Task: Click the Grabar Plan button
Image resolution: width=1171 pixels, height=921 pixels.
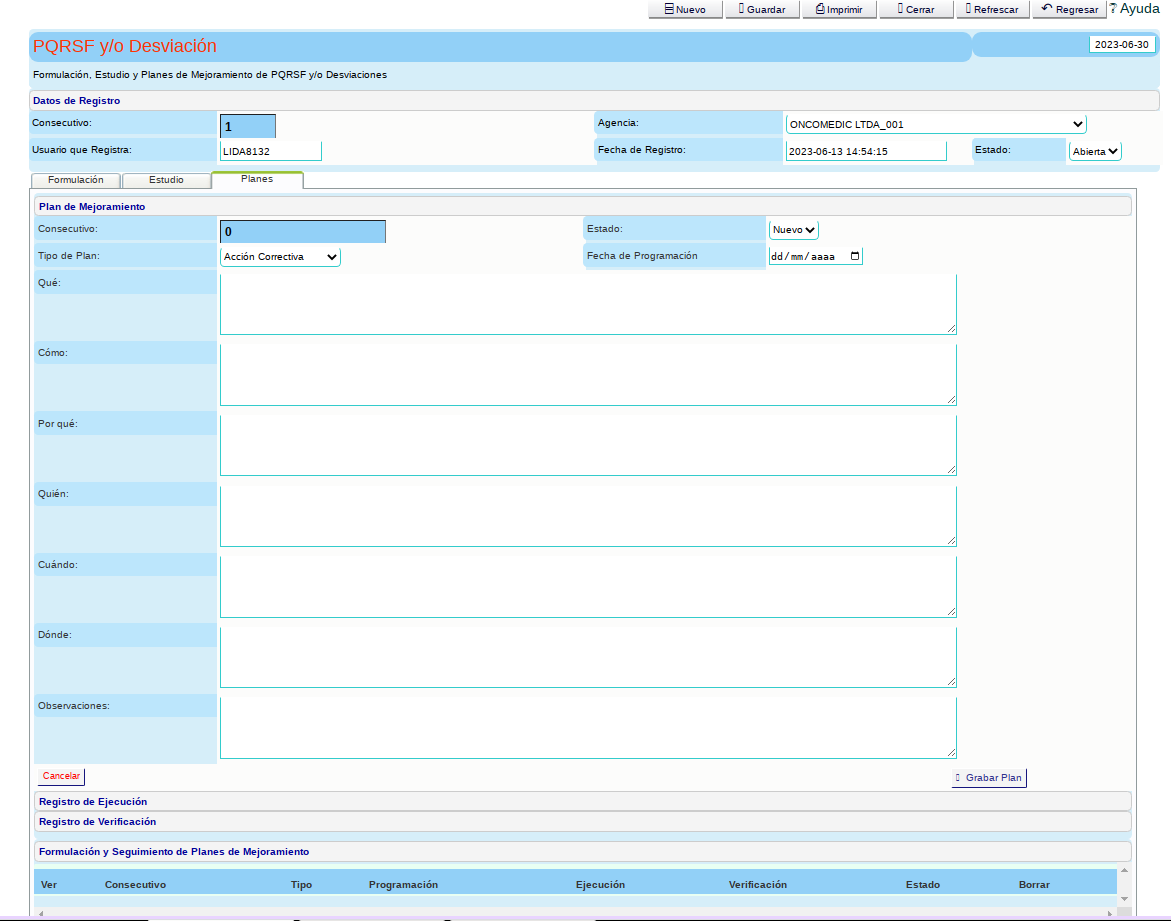Action: (988, 777)
